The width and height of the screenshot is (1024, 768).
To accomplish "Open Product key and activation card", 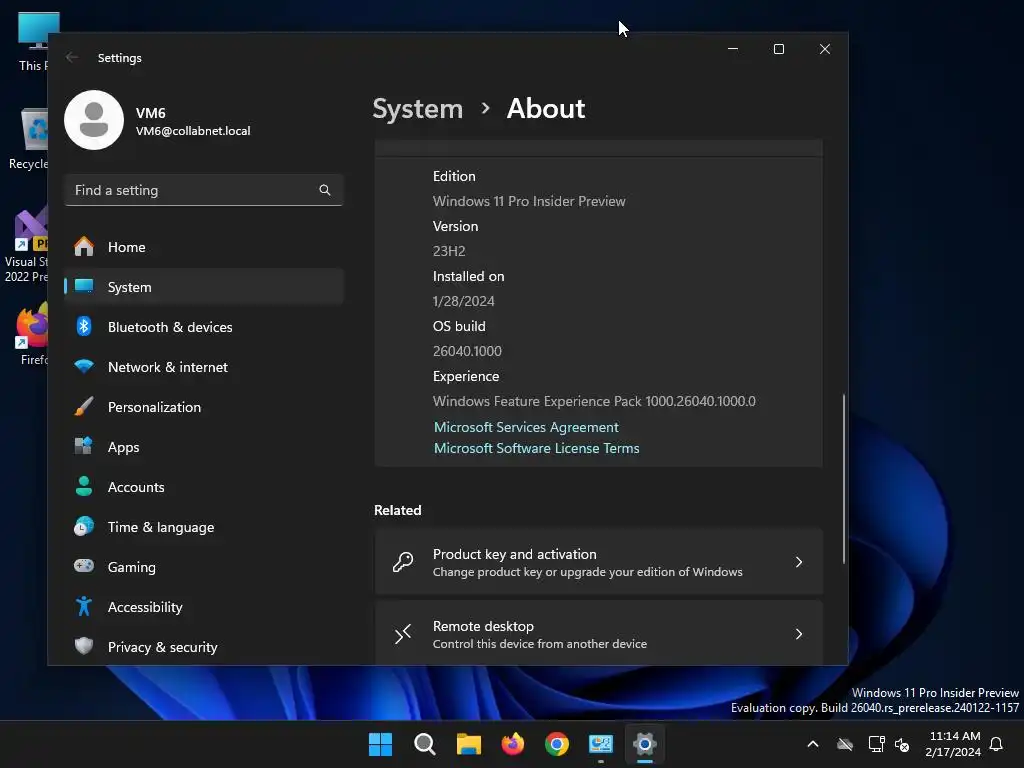I will (598, 562).
